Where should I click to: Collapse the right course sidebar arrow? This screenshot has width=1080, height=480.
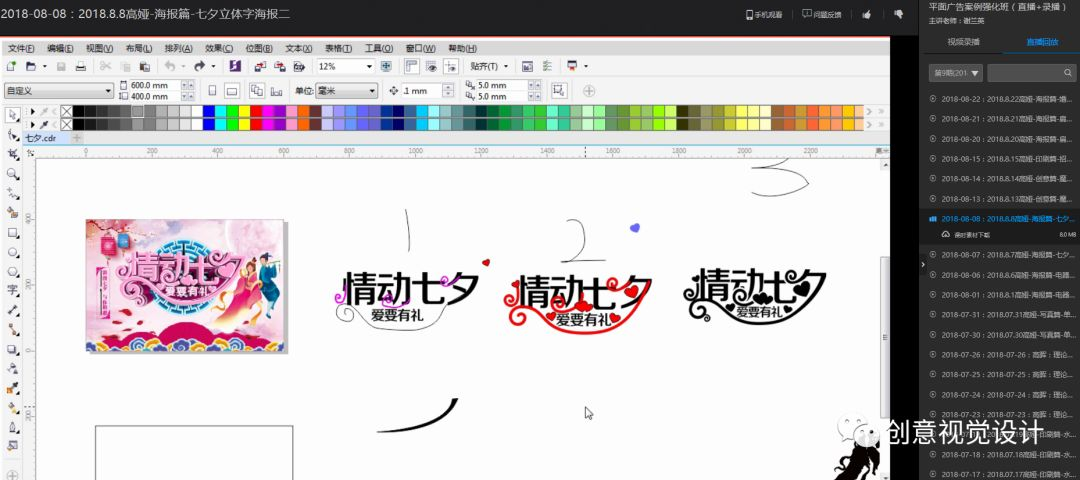point(924,264)
